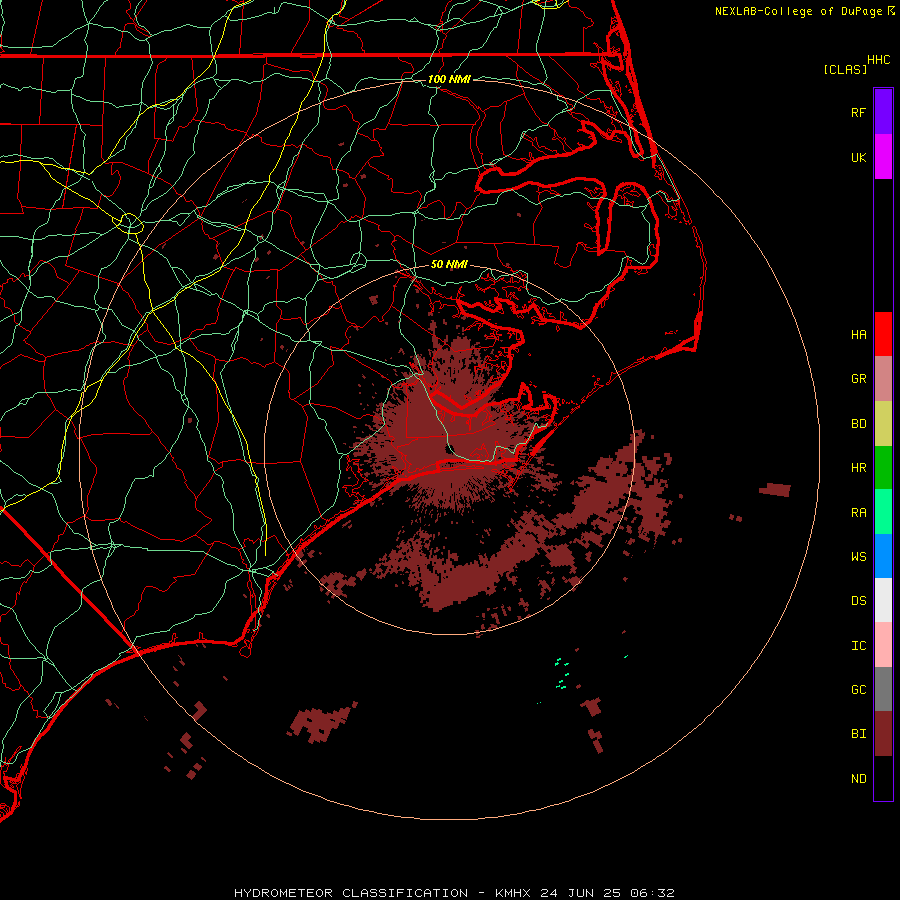Click the small green RA echoes offshore
900x900 pixels.
[562, 674]
